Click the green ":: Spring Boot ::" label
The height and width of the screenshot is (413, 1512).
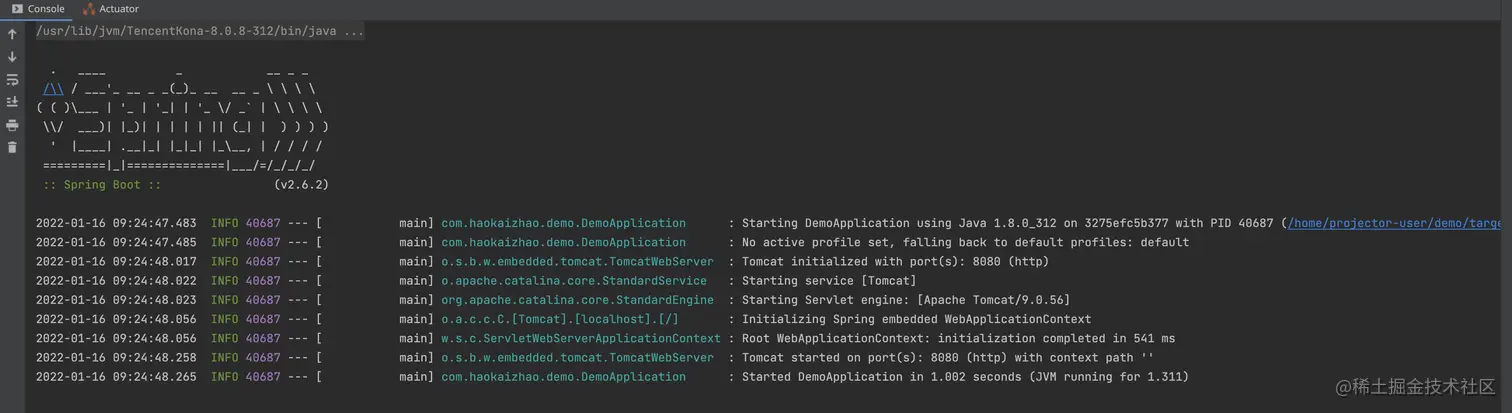[102, 185]
